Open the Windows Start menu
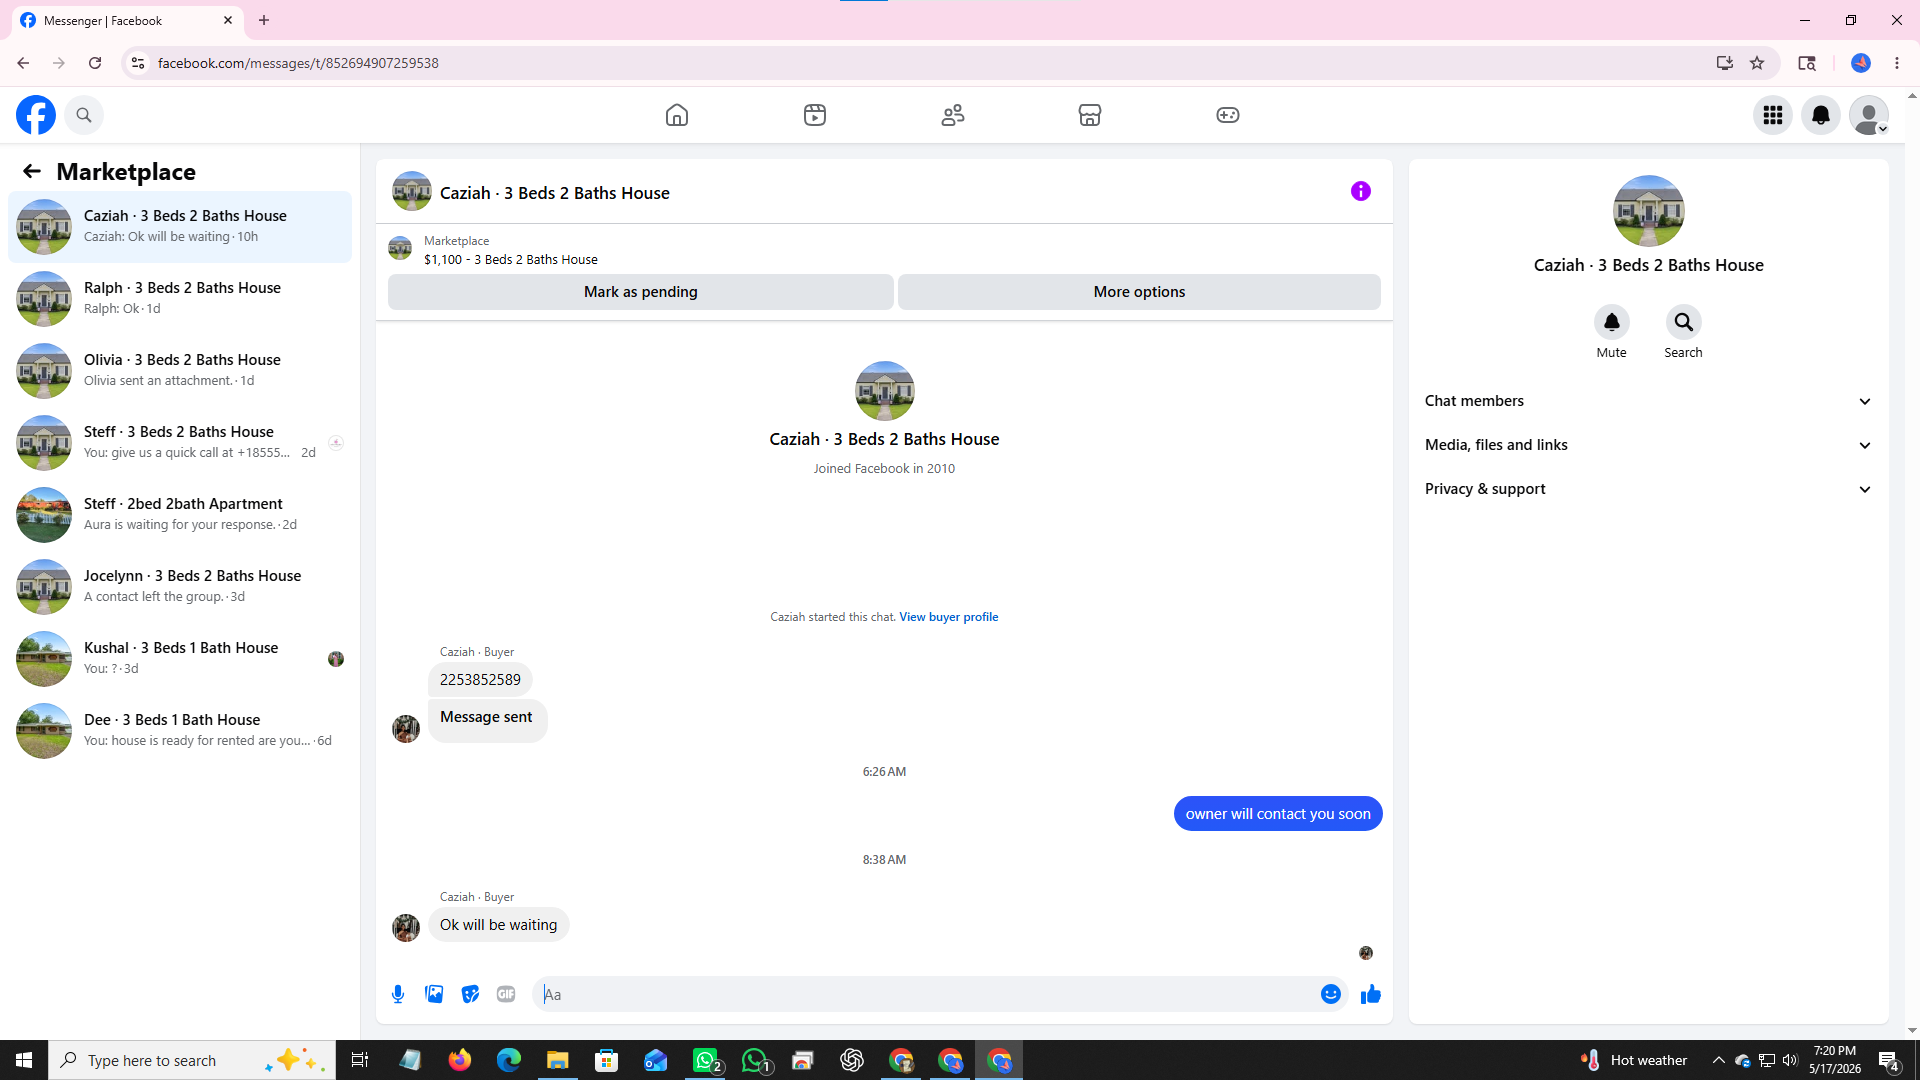 [x=24, y=1060]
